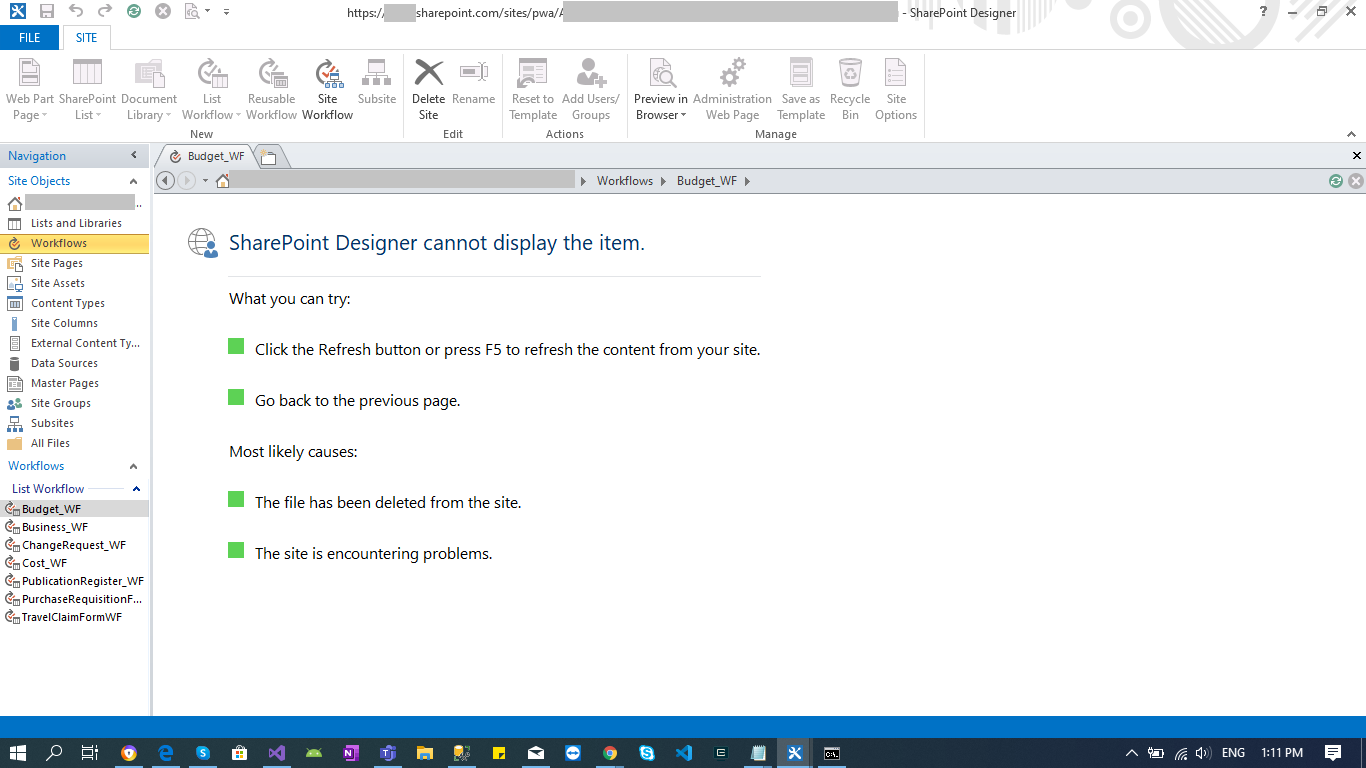Open the new empty tab icon
The width and height of the screenshot is (1366, 768).
tap(269, 156)
